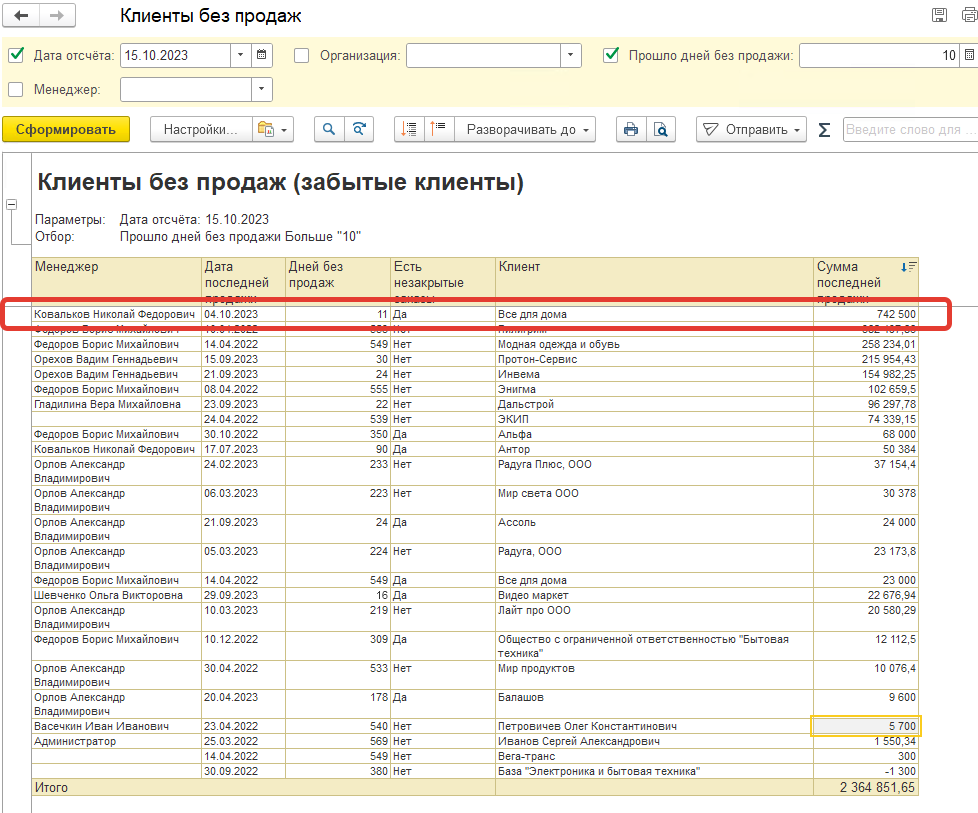This screenshot has width=978, height=813.
Task: Select the Мир продуктов client cell
Action: click(654, 675)
